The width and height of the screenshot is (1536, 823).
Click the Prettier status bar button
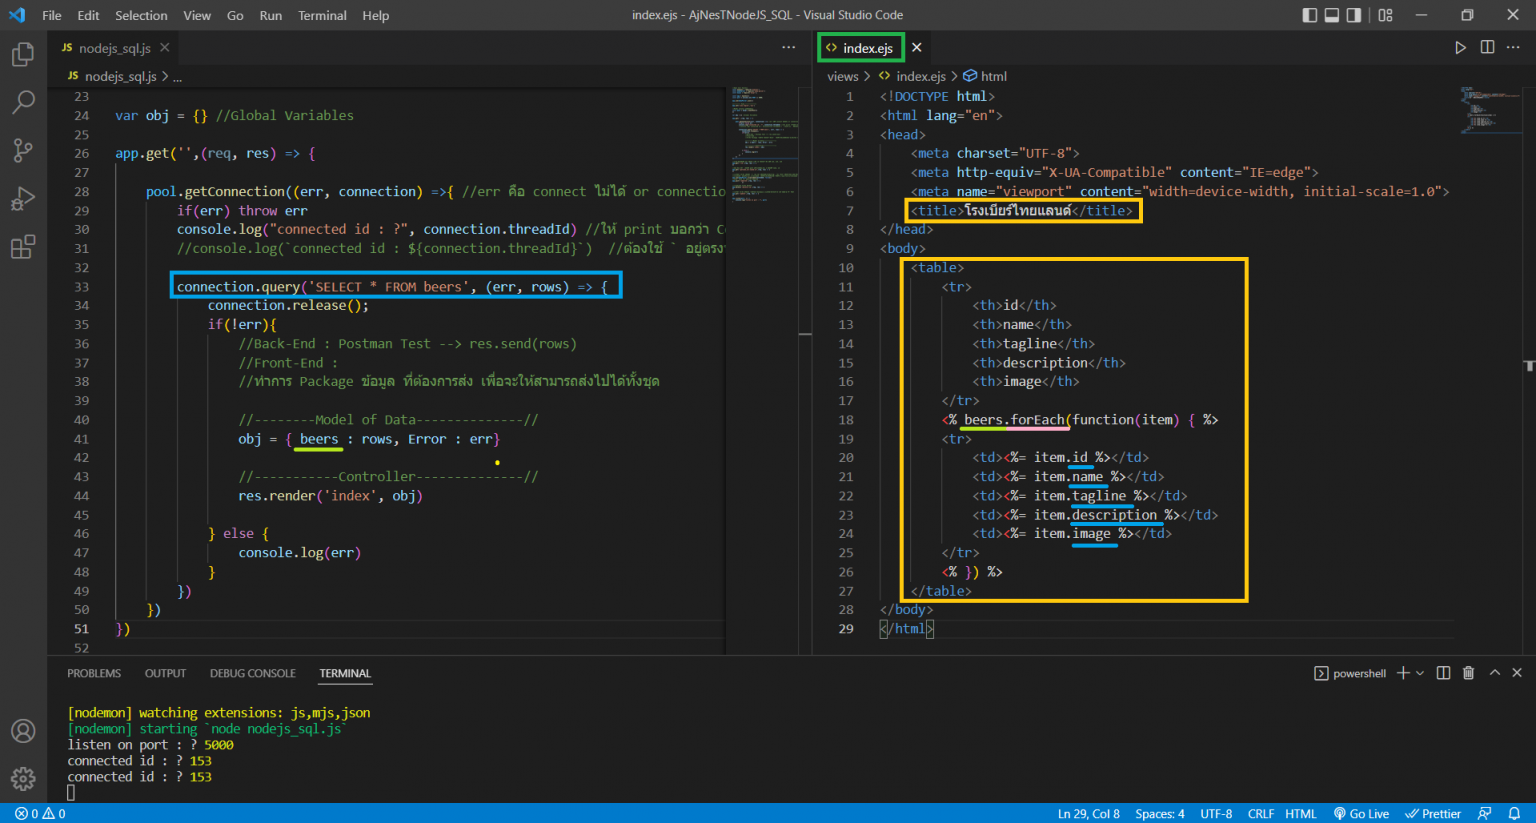[1433, 814]
